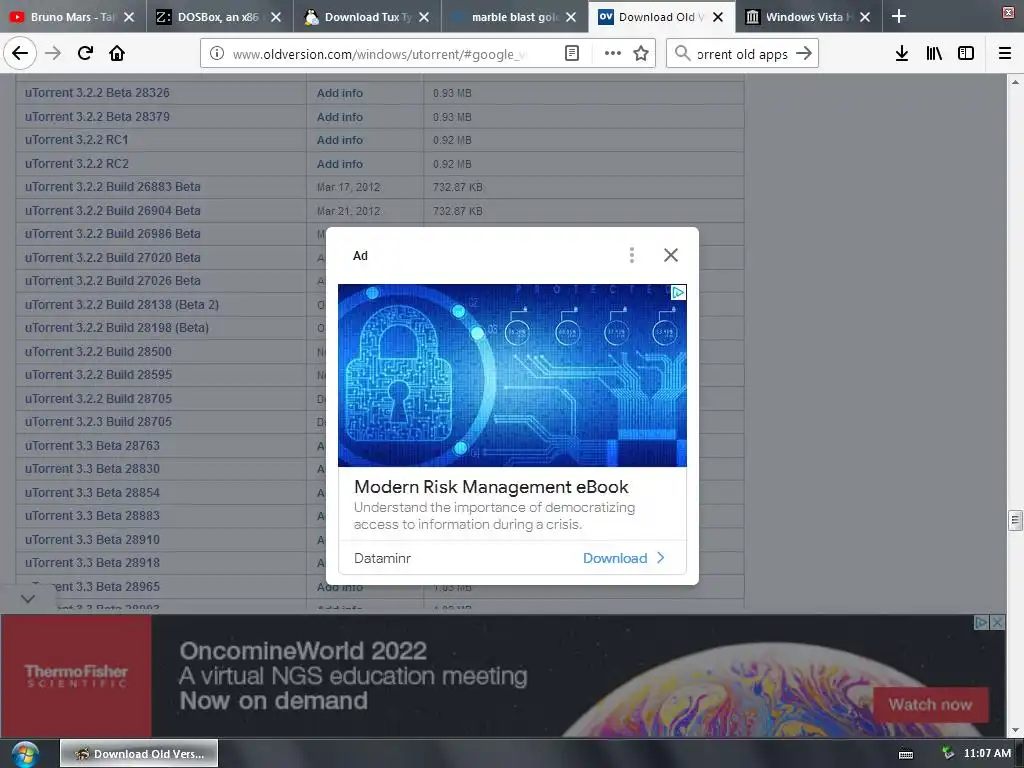The image size is (1024, 768).
Task: Open uTorrent 3.2.2 RC1 link
Action: [x=77, y=140]
